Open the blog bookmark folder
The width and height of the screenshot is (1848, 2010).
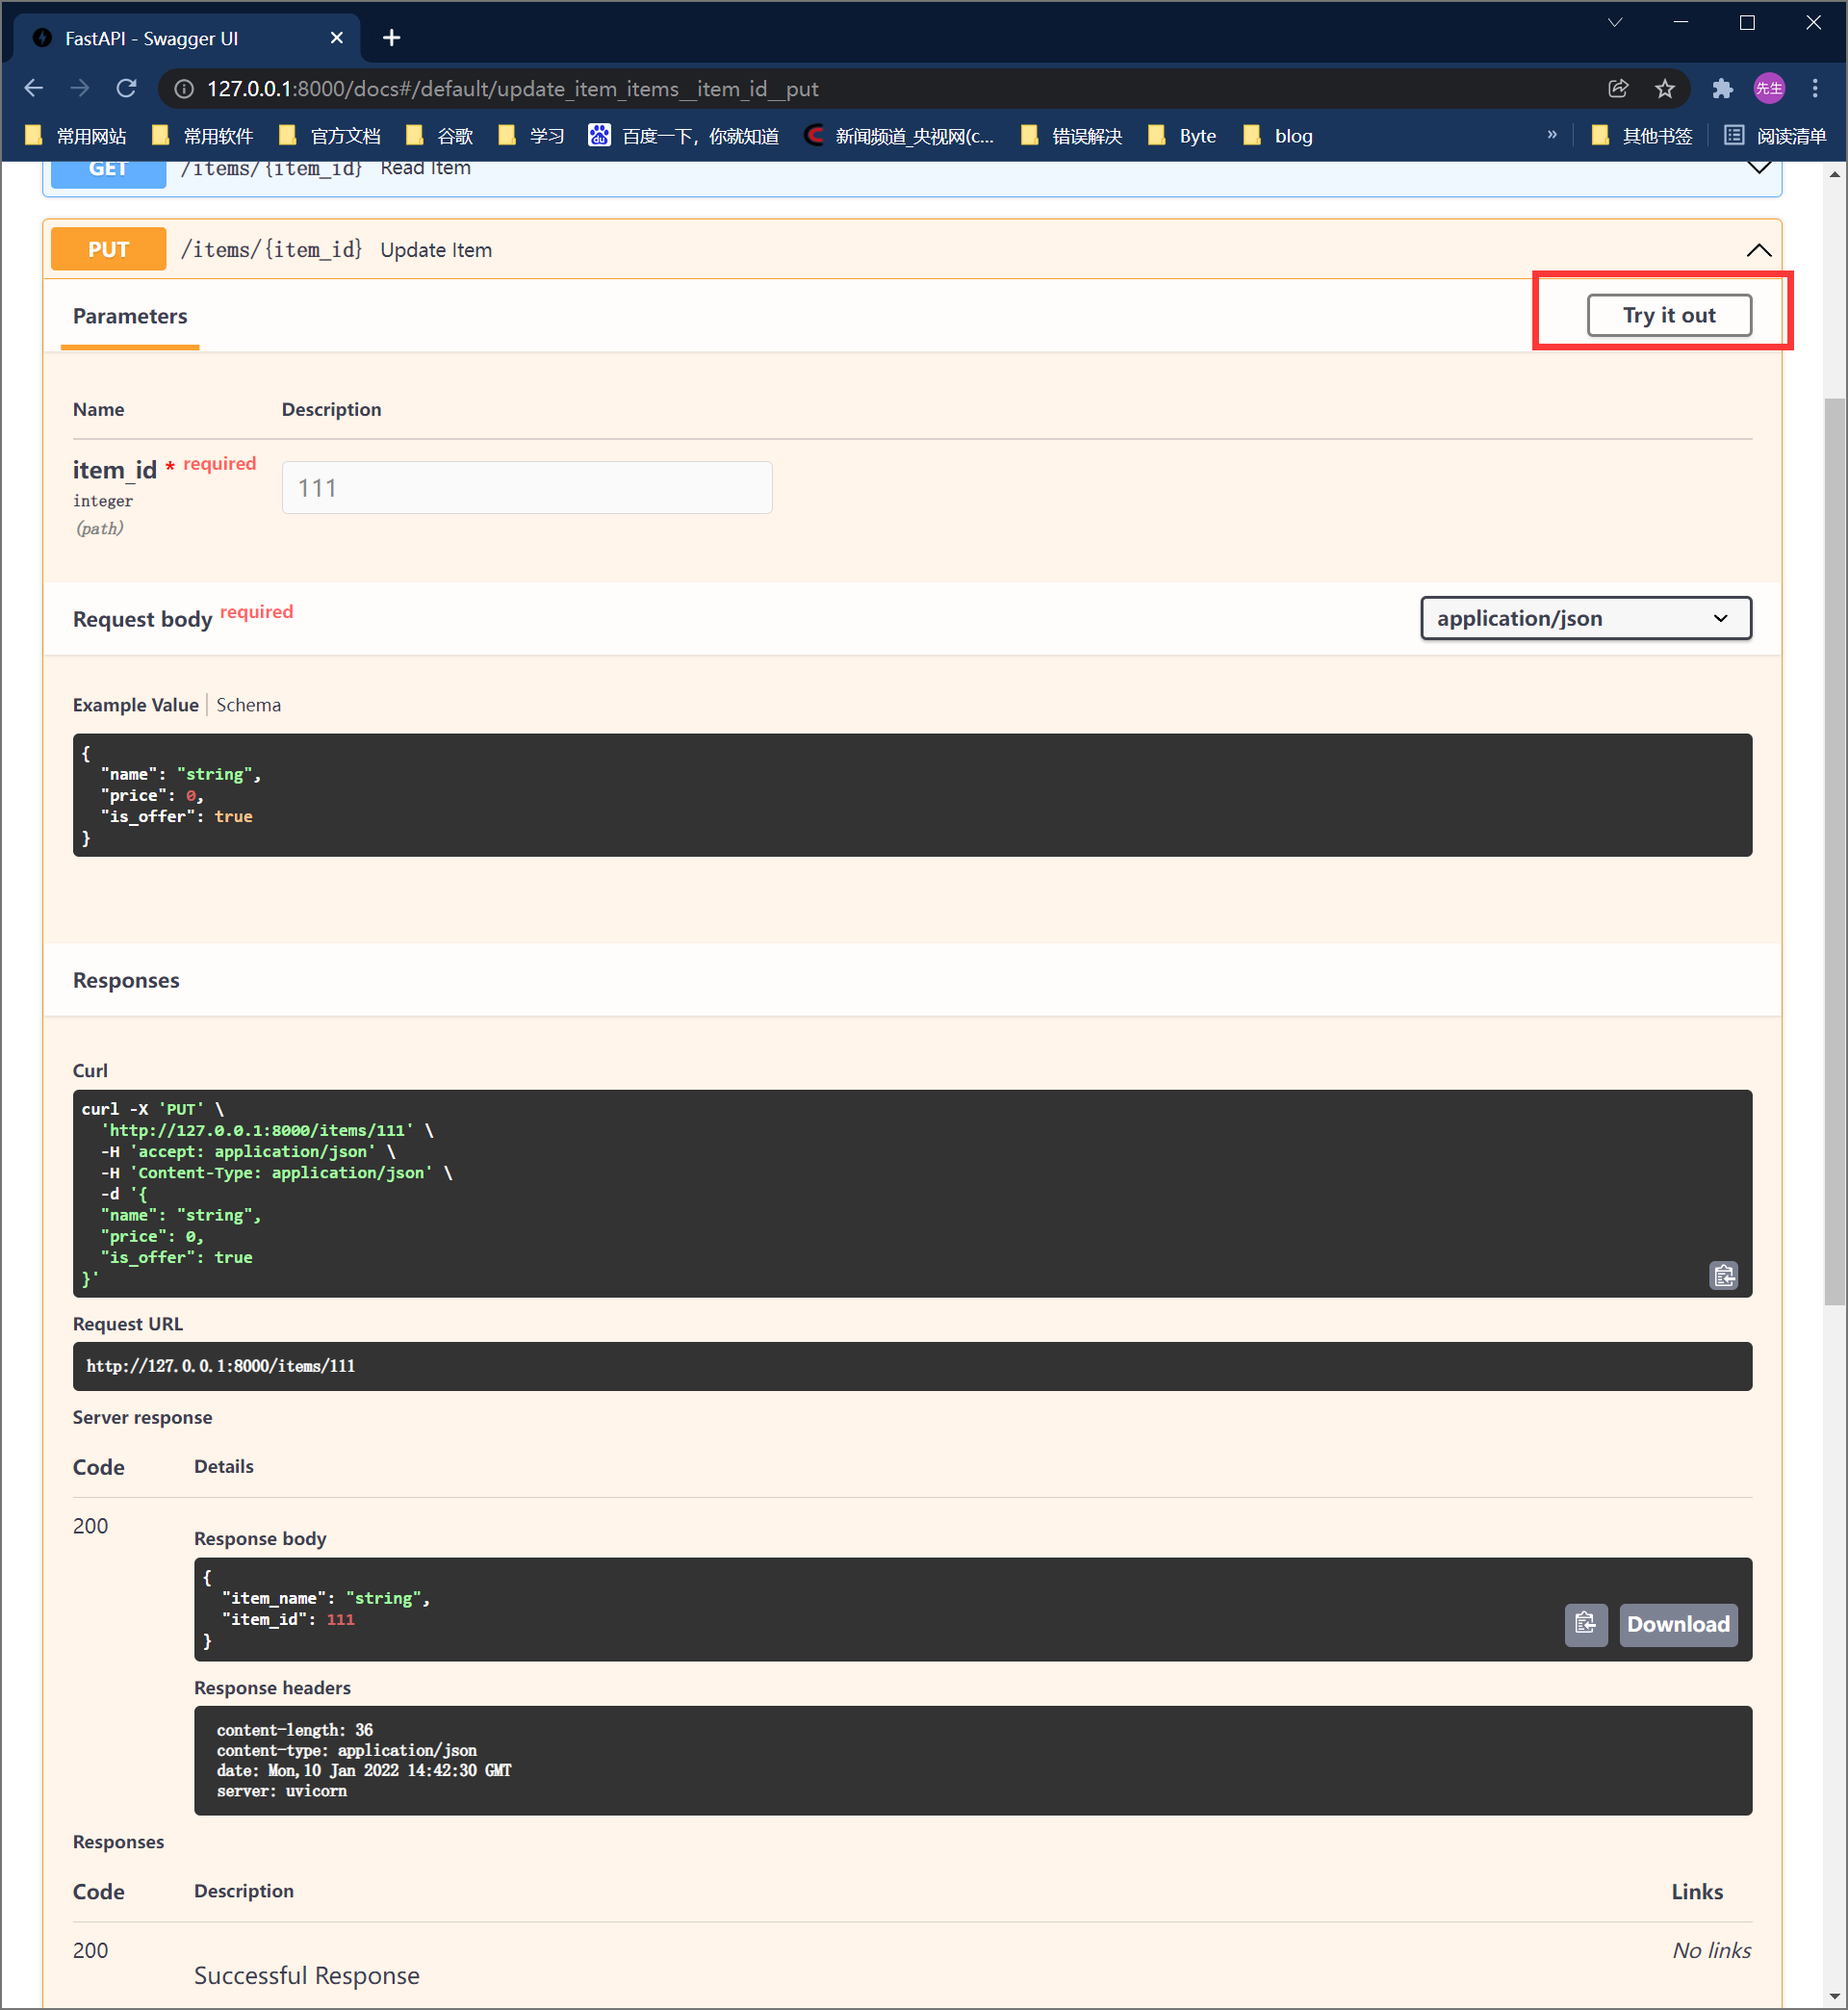pos(1278,136)
